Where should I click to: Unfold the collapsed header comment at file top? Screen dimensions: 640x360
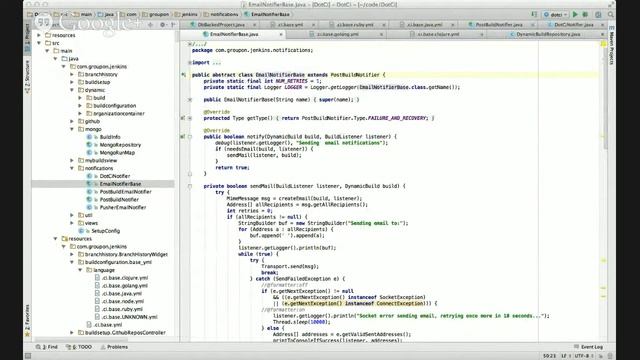pyautogui.click(x=190, y=44)
